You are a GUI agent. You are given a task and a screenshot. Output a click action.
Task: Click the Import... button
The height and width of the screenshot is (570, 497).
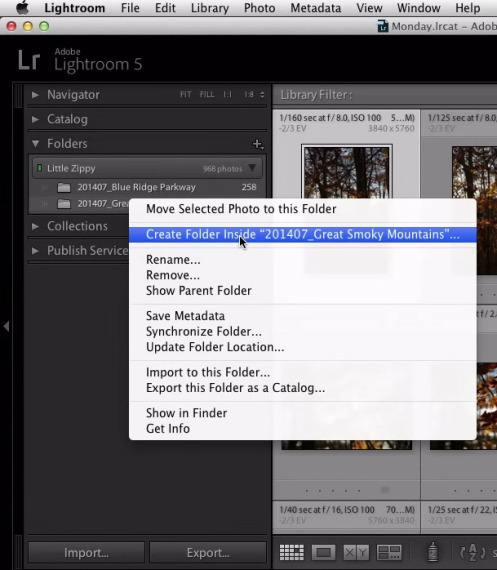pos(86,553)
